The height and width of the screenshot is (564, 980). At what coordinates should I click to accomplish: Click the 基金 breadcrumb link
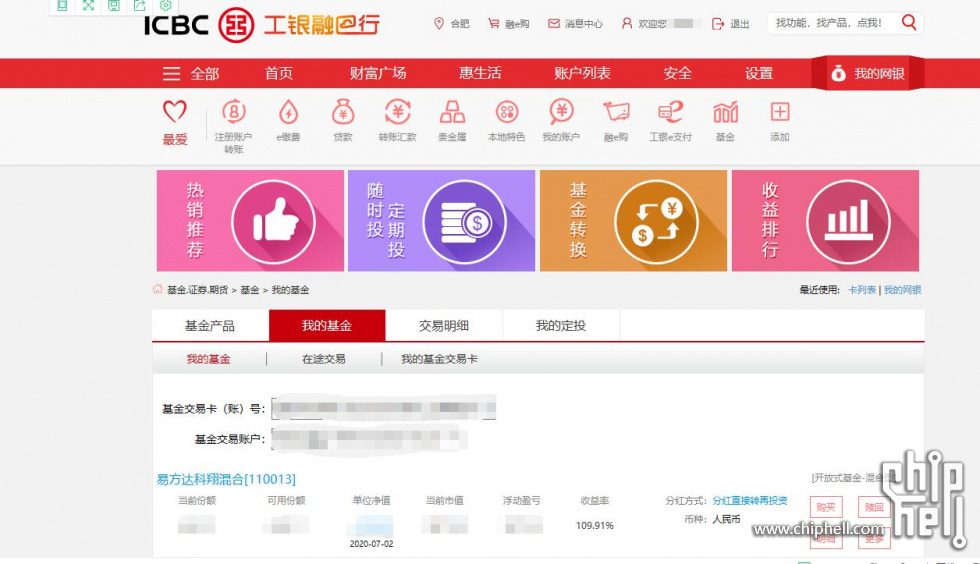pyautogui.click(x=249, y=290)
